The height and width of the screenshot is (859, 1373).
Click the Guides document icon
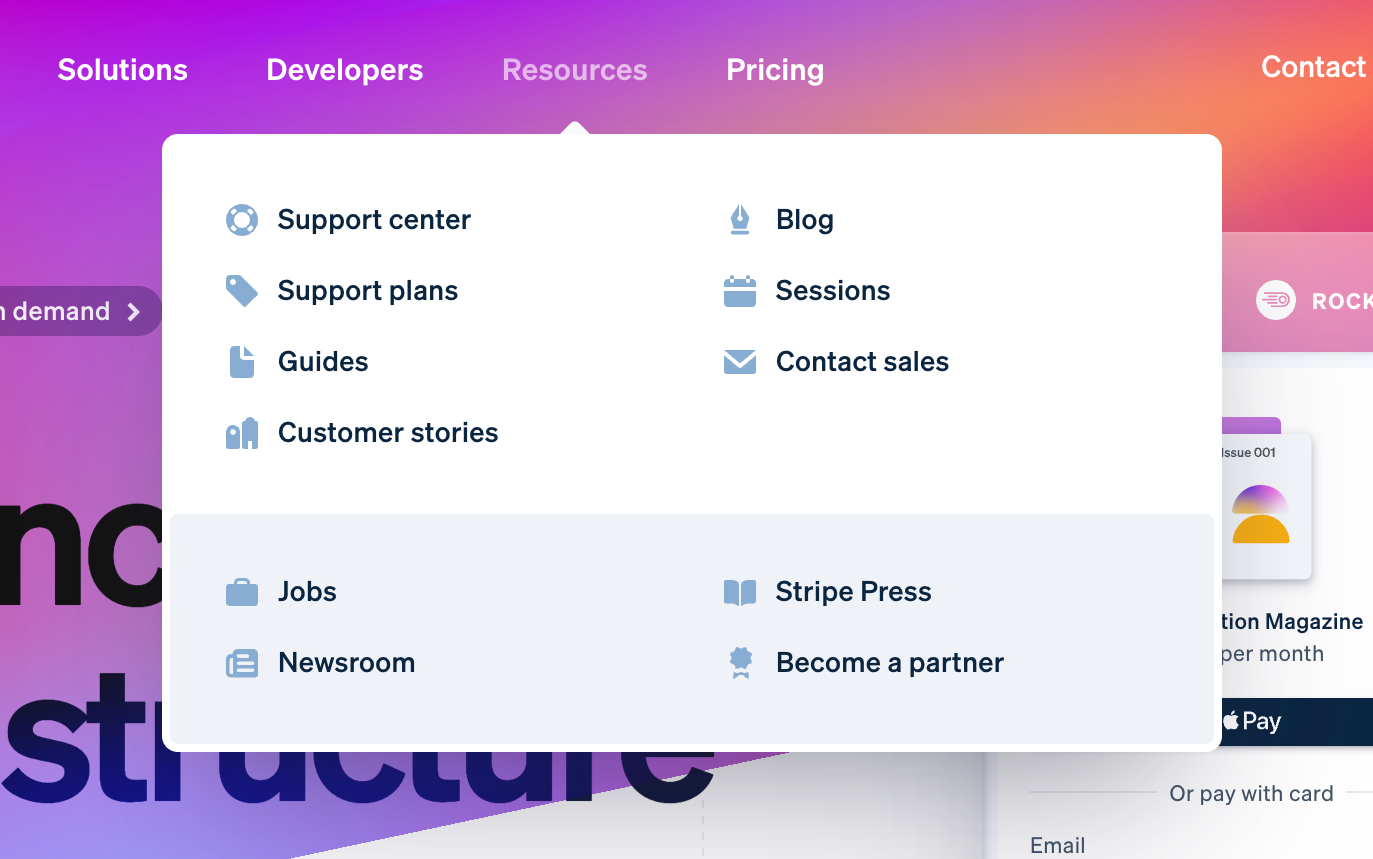pos(242,361)
